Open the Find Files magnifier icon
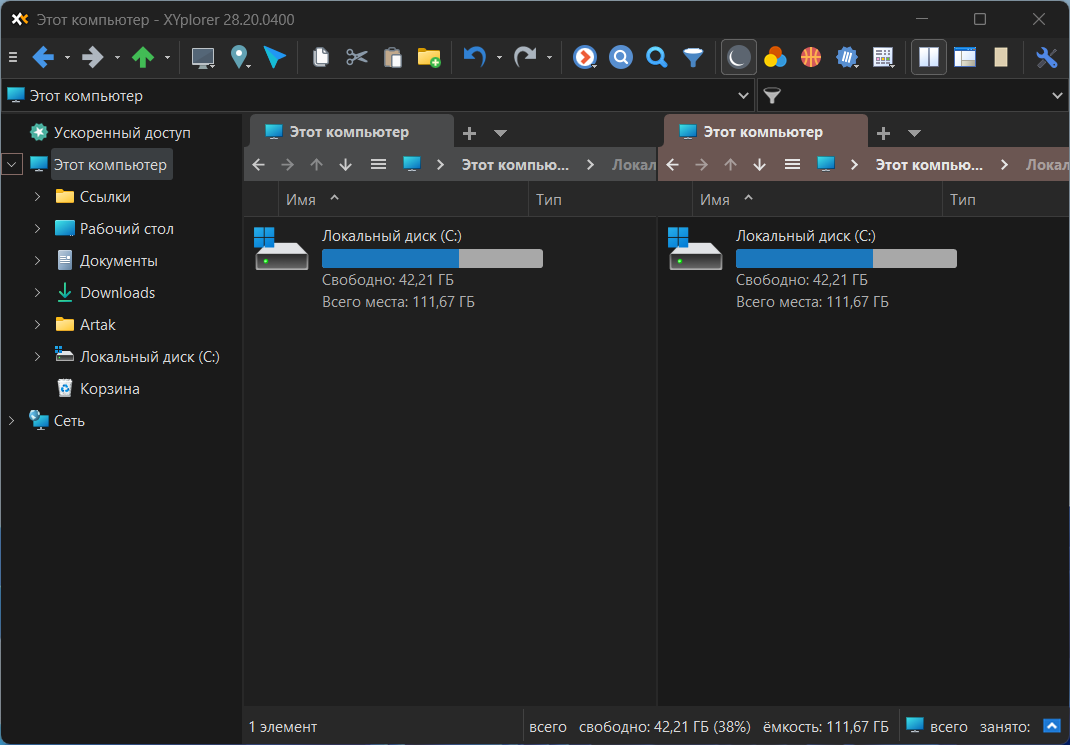1070x745 pixels. (656, 58)
